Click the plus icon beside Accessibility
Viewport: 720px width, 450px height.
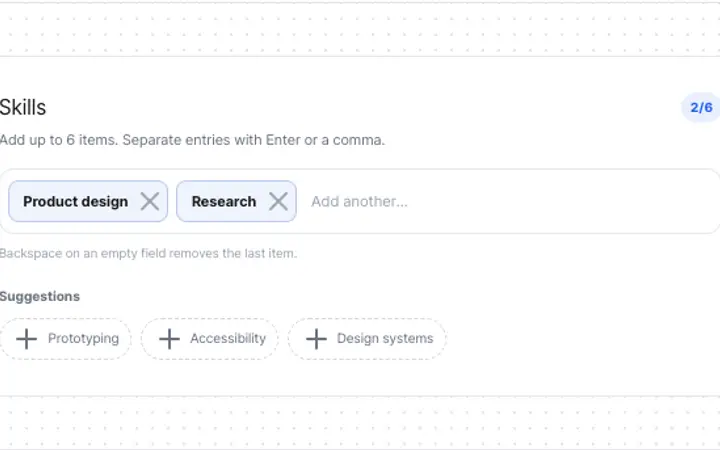pos(169,339)
